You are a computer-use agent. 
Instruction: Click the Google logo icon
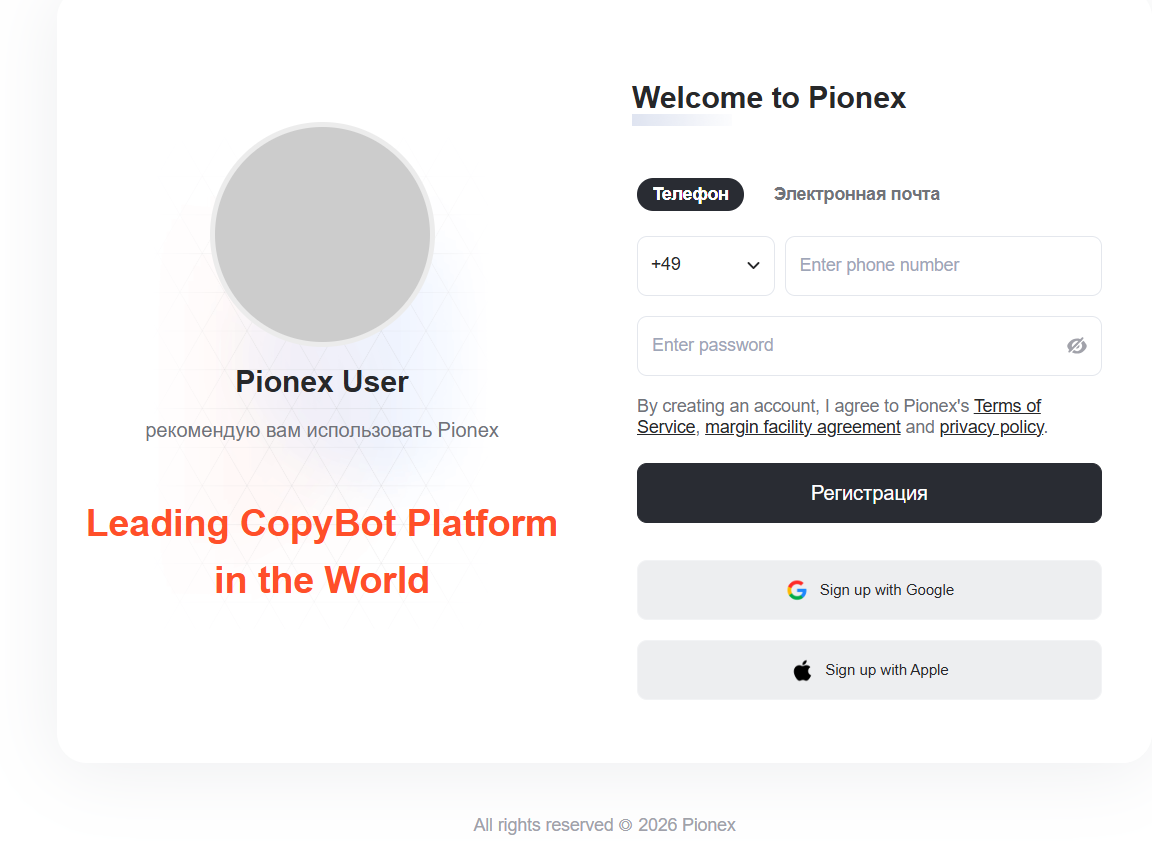click(797, 590)
